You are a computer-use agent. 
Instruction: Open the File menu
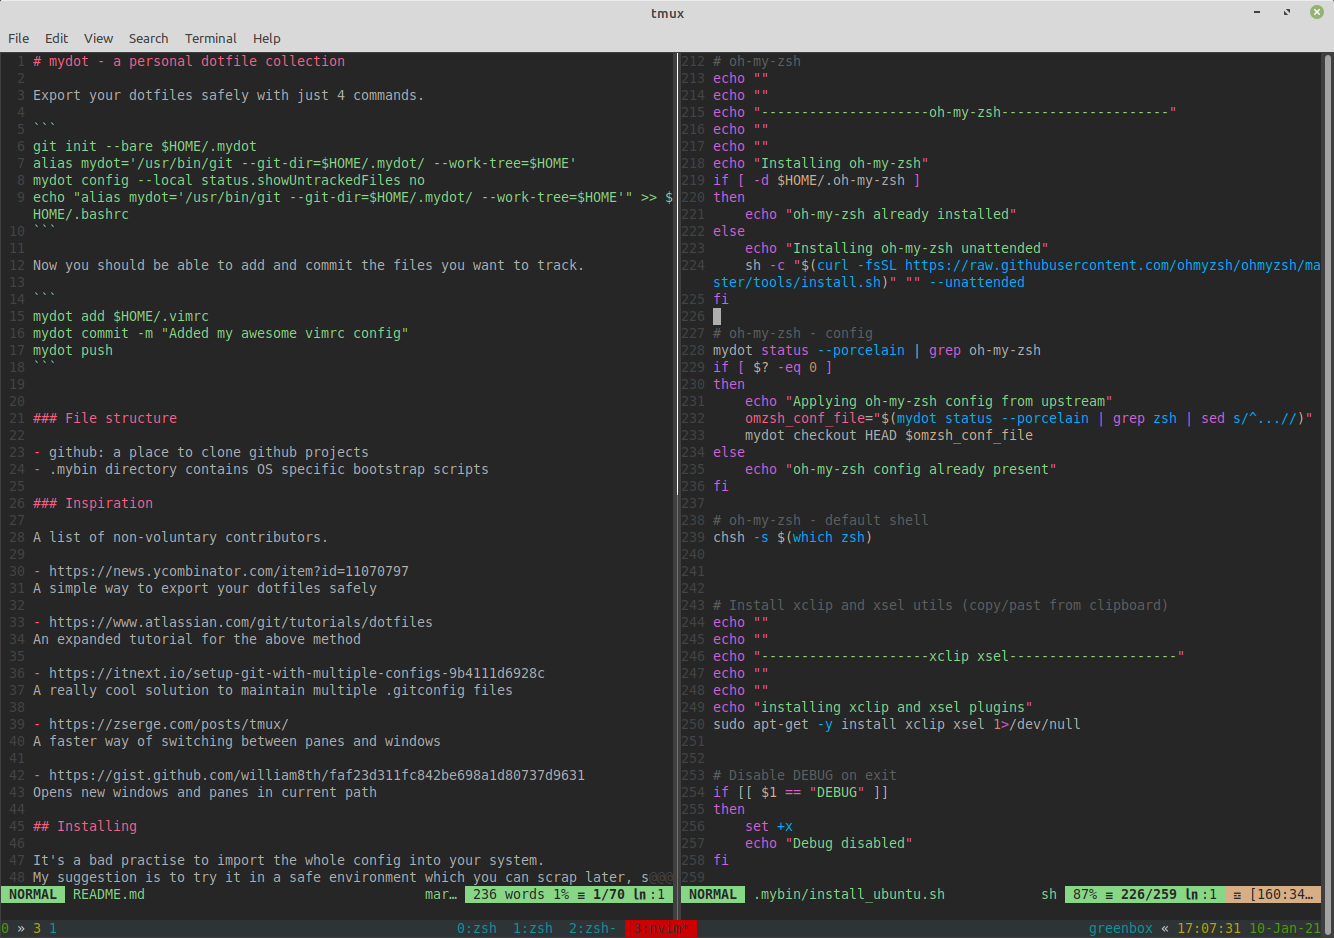point(18,38)
